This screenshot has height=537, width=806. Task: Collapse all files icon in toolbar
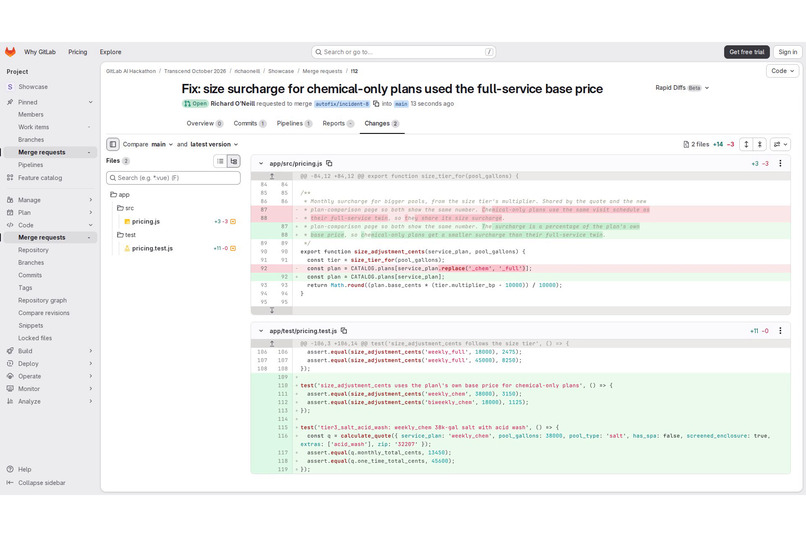[x=760, y=144]
